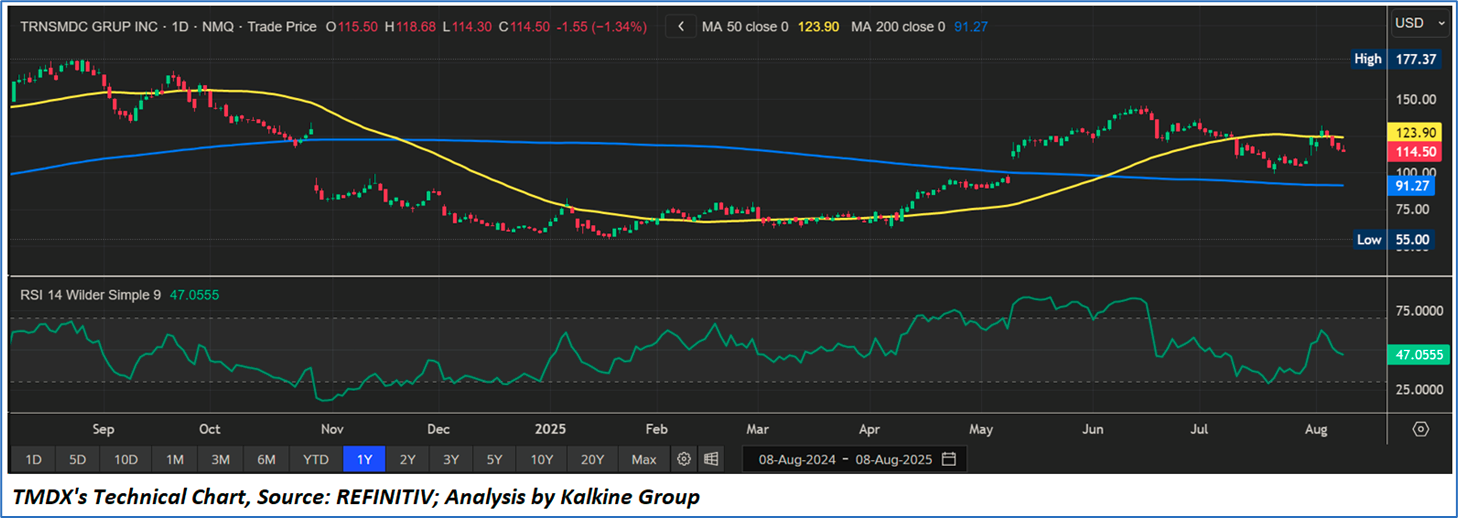The image size is (1458, 518).
Task: Select the 1D time range
Action: click(33, 459)
